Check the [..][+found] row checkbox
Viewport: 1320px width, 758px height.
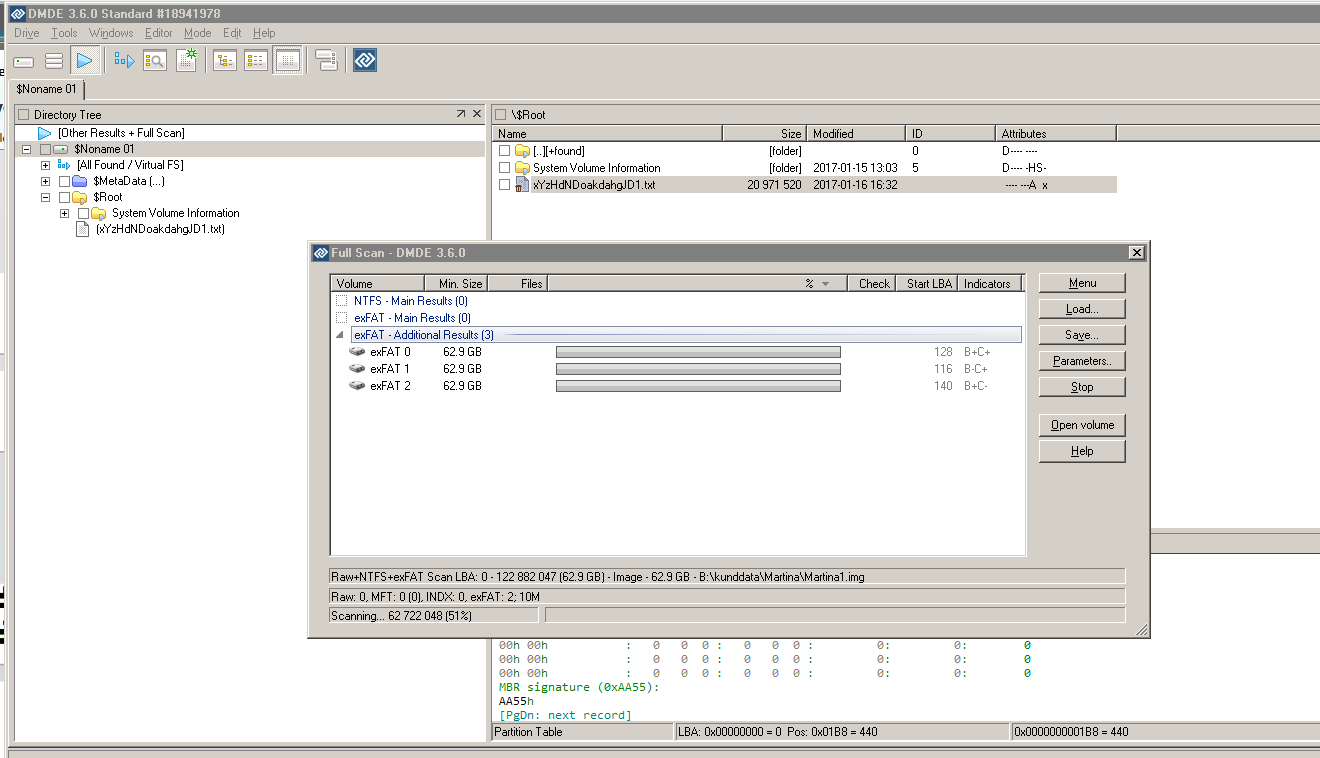click(x=504, y=151)
